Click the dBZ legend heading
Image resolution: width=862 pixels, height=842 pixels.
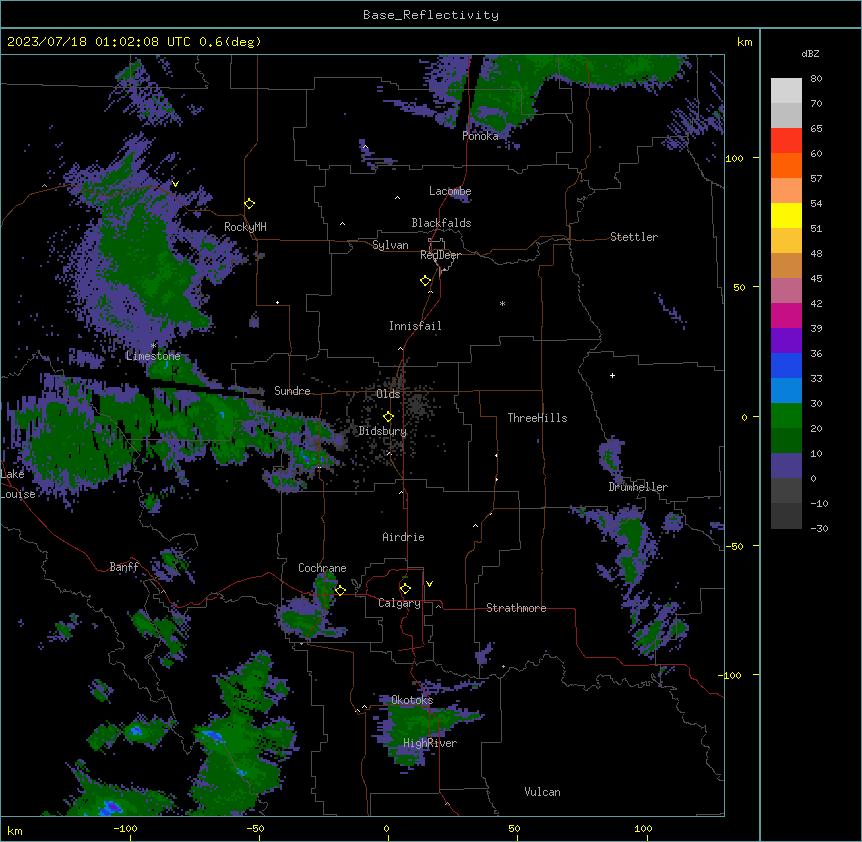(810, 54)
